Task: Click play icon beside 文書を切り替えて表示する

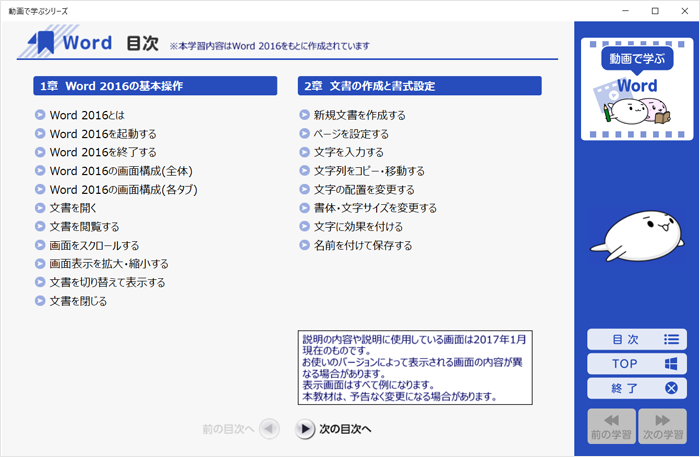Action: coord(40,282)
